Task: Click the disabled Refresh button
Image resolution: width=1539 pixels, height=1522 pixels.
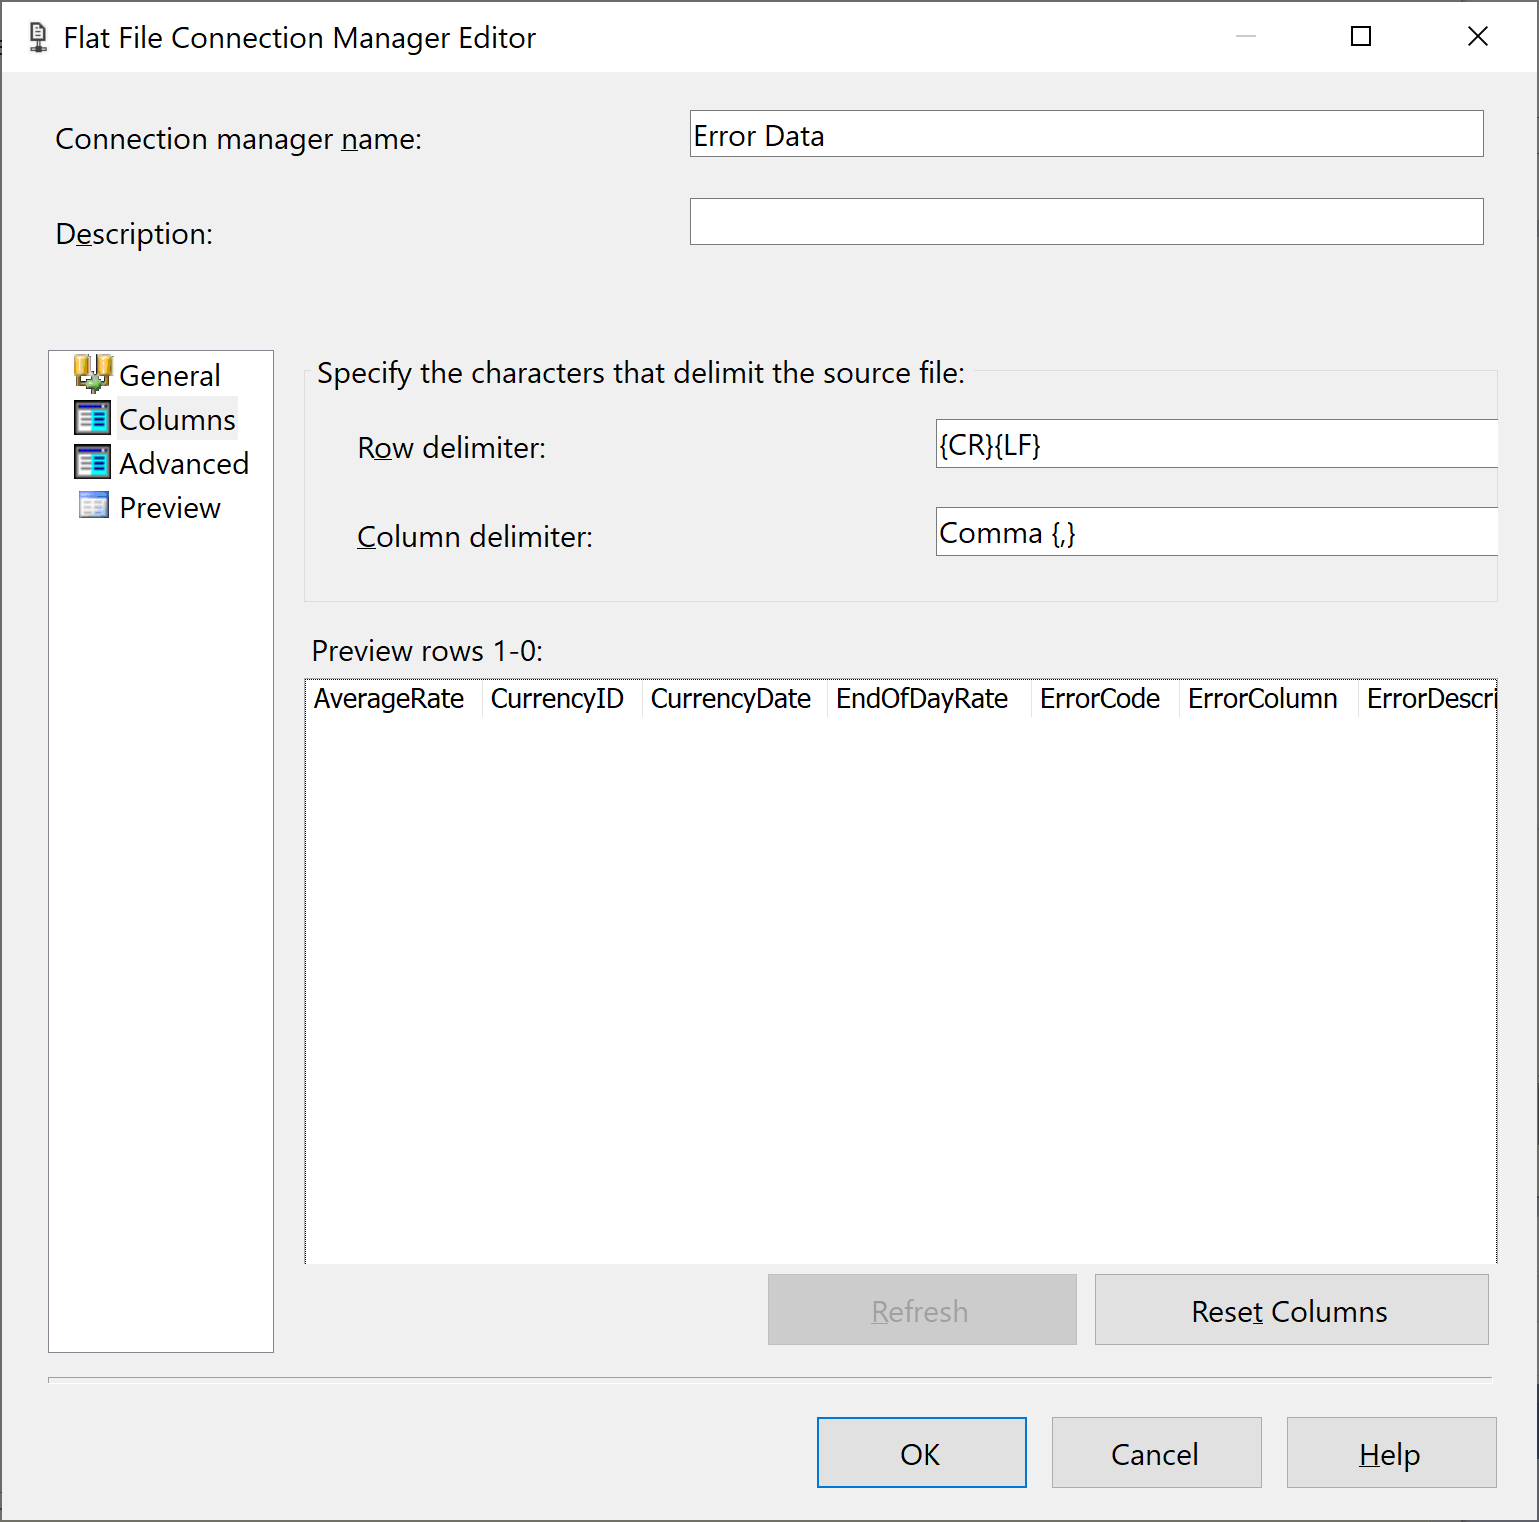Action: coord(920,1310)
